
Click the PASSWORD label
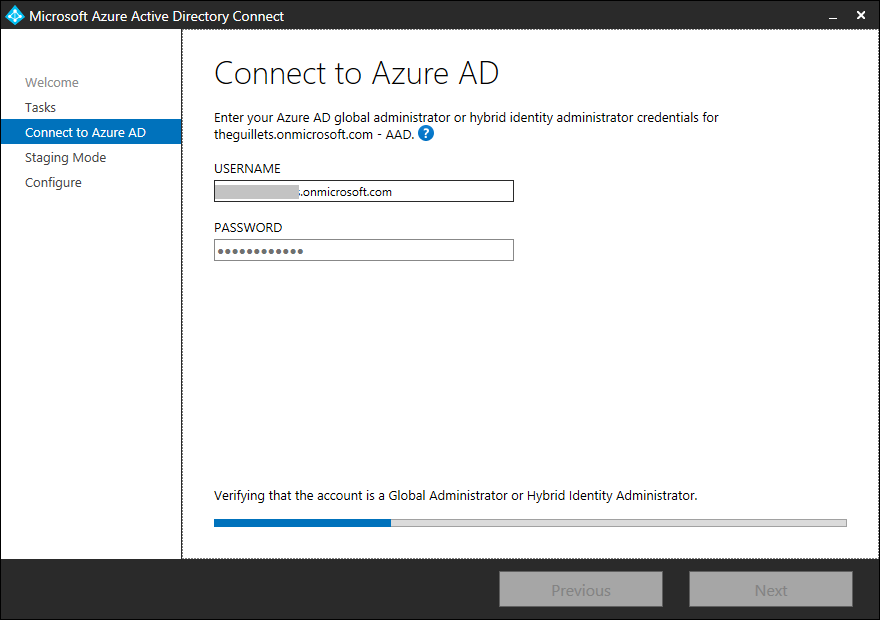pos(248,228)
